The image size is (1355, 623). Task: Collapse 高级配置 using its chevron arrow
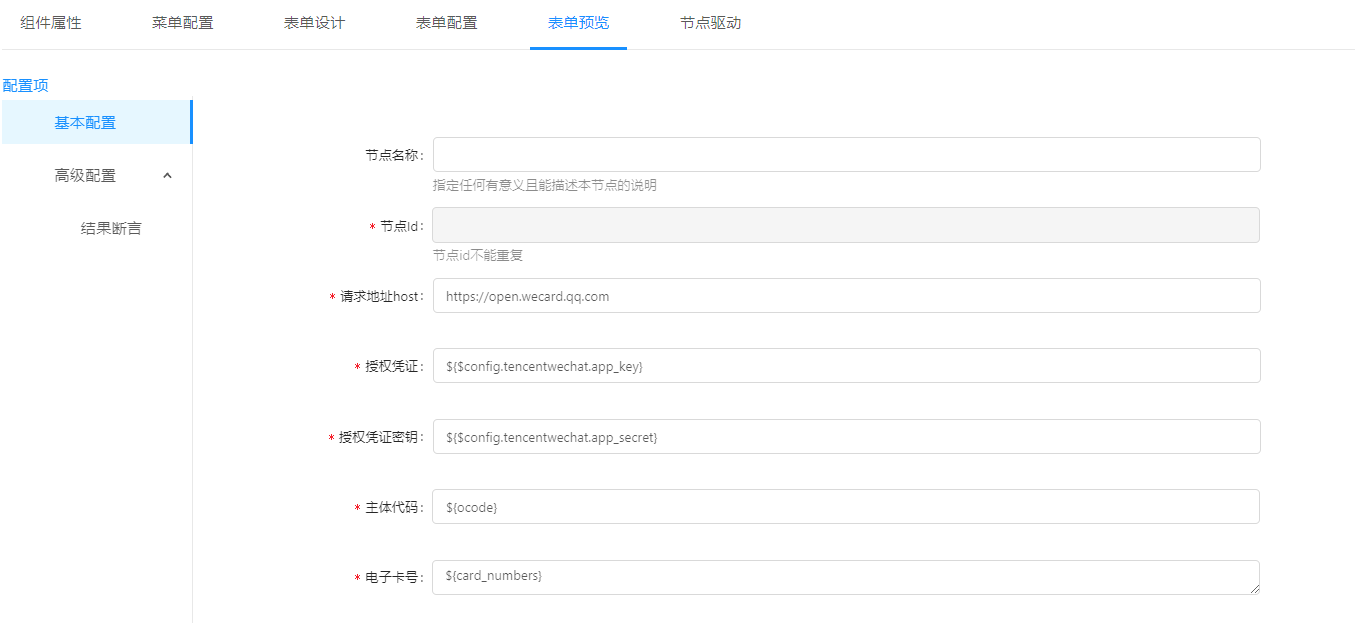(x=167, y=176)
